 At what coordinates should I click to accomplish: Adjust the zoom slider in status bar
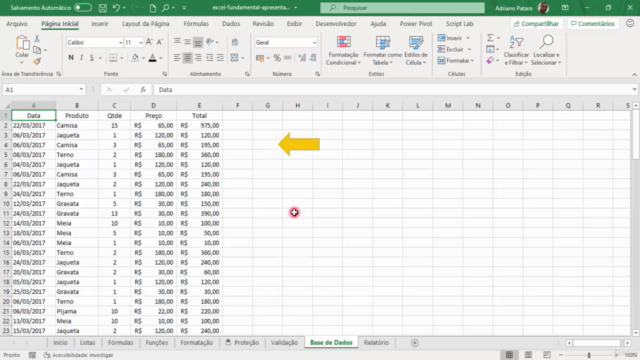tap(589, 355)
